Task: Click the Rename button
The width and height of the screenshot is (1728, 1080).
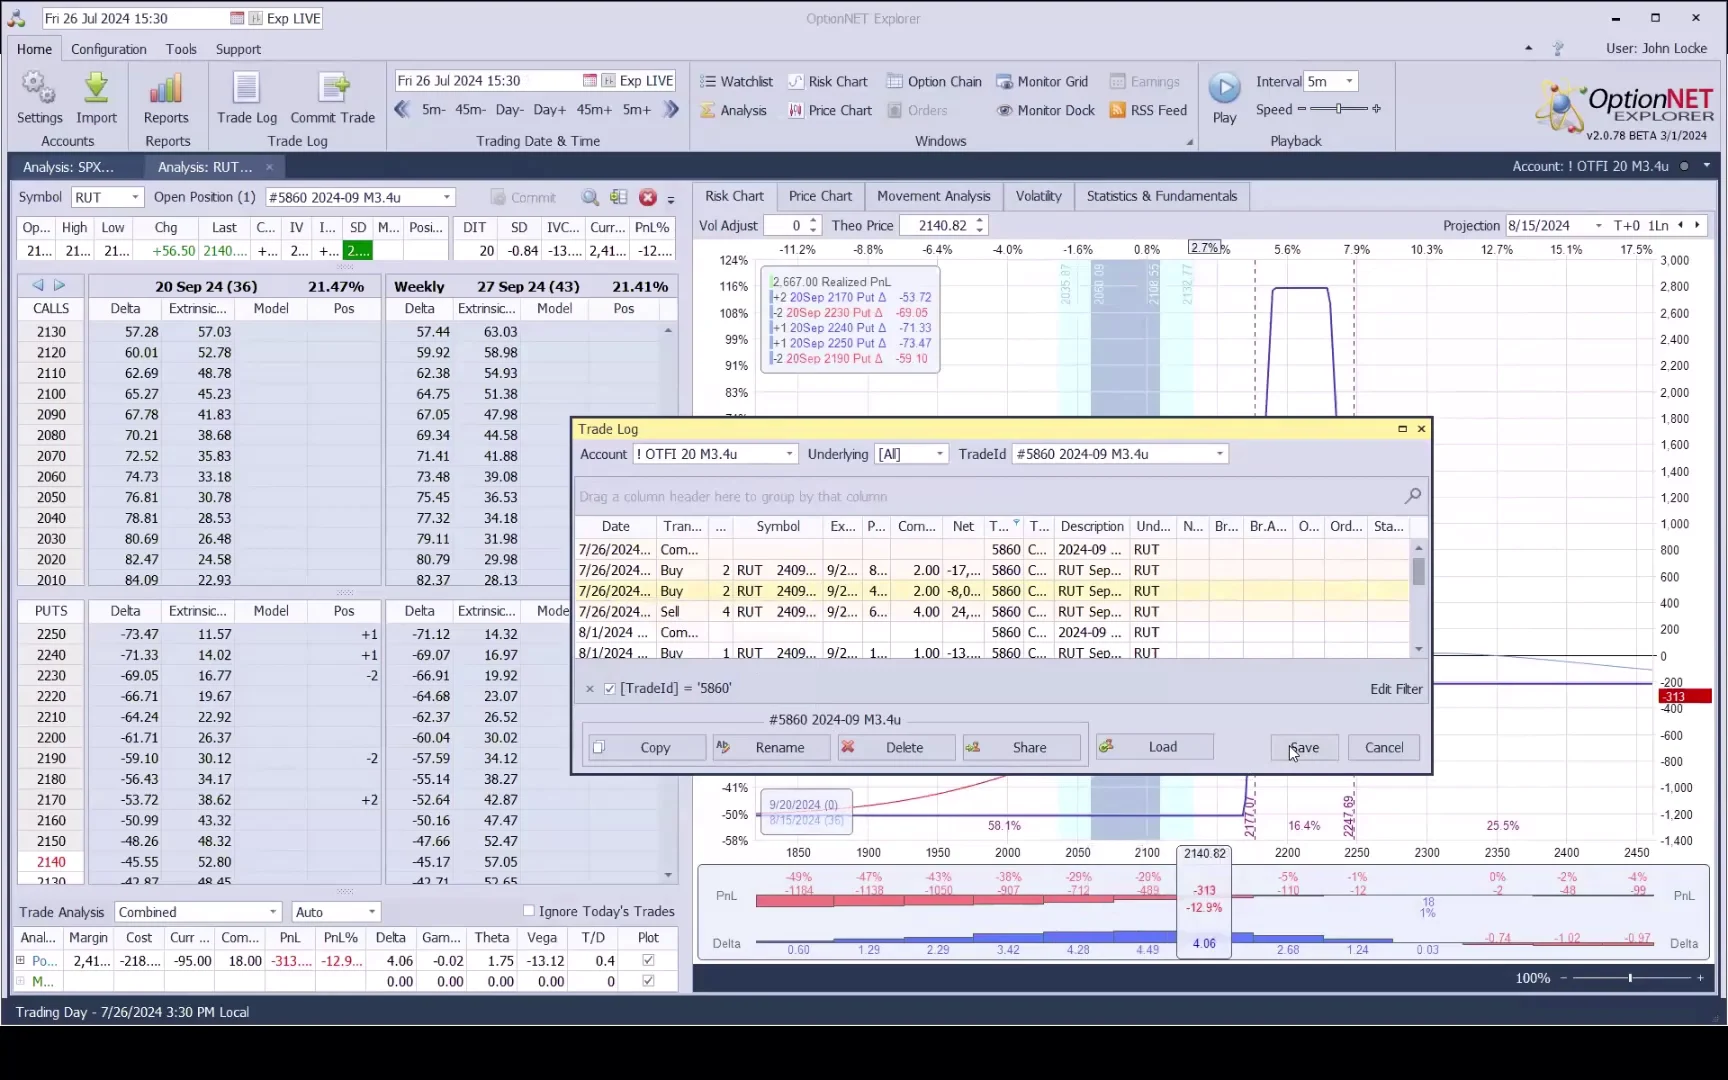Action: (772, 748)
